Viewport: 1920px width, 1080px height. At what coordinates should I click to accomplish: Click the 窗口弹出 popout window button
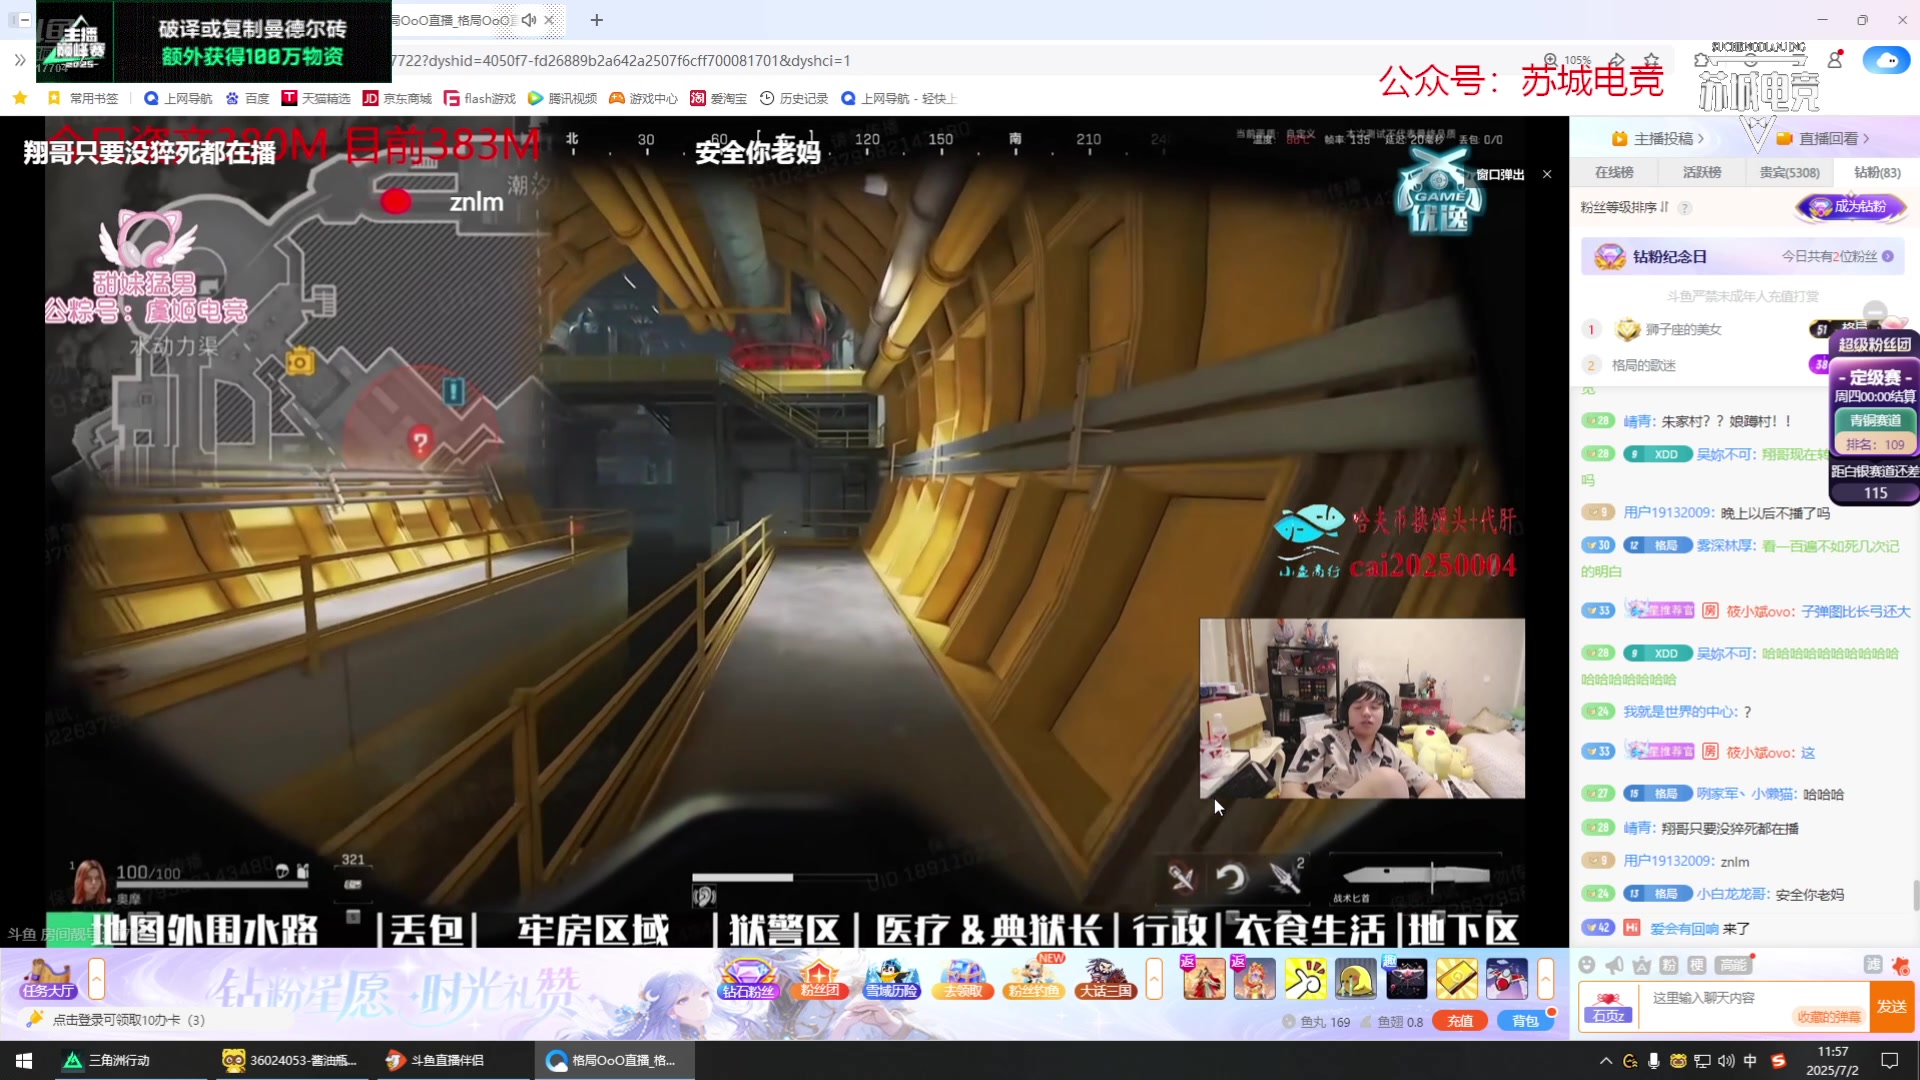(1500, 174)
